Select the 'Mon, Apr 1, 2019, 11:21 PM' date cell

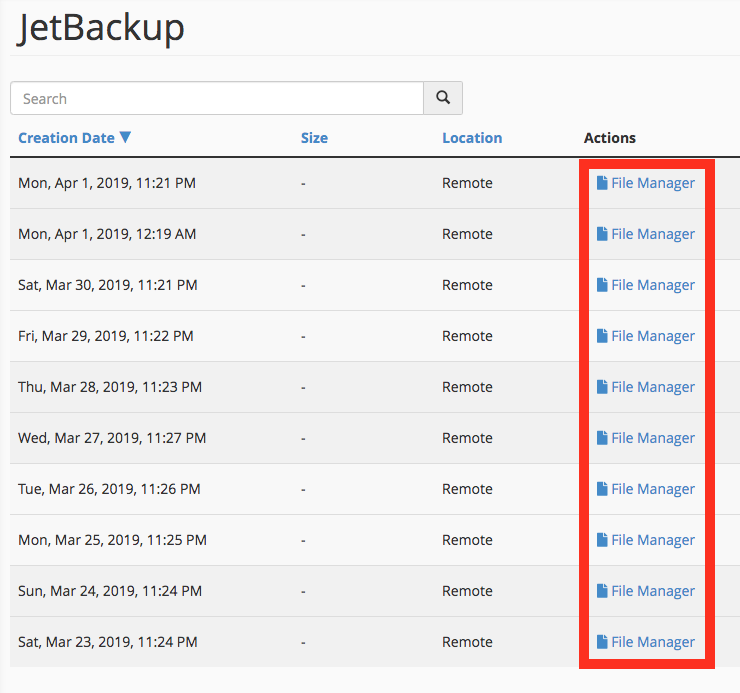pyautogui.click(x=107, y=183)
